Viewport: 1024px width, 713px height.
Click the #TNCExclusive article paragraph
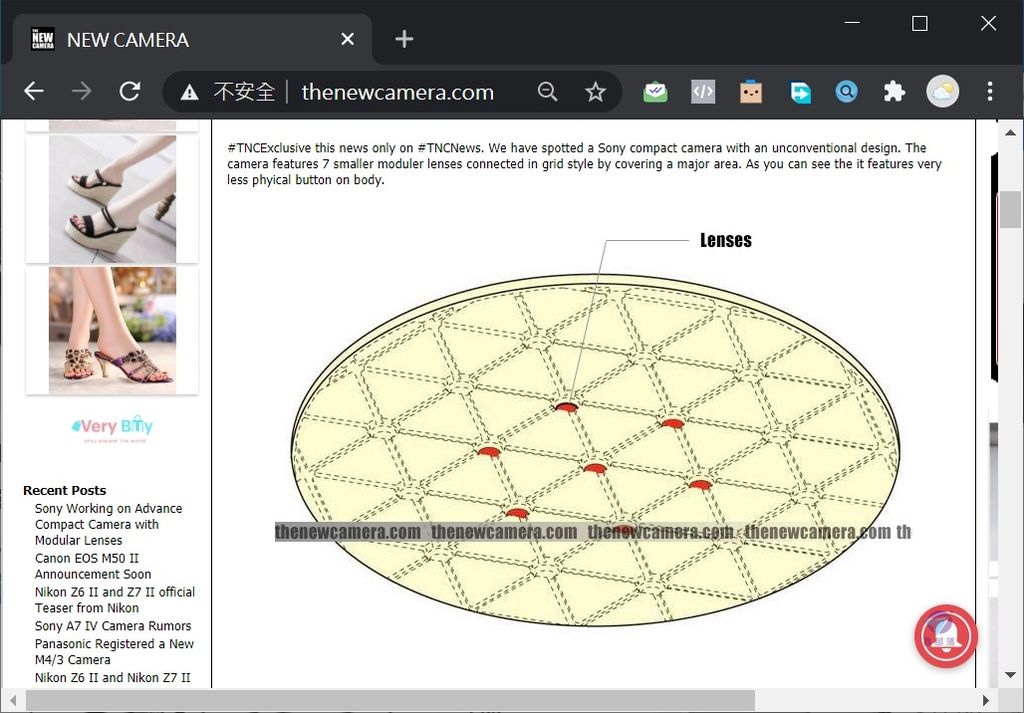pyautogui.click(x=584, y=164)
